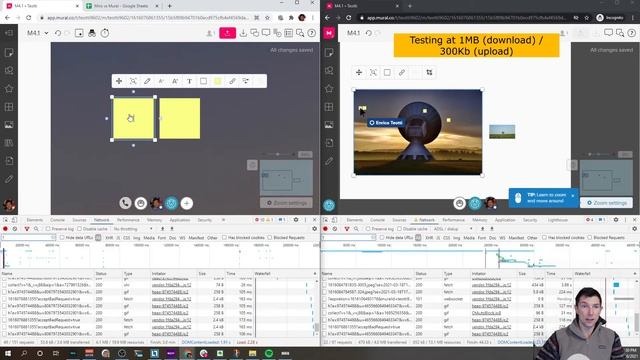Screen dimensions: 640x360
Task: Collapse the minimap toggle in left Mural window
Action: tap(252, 165)
